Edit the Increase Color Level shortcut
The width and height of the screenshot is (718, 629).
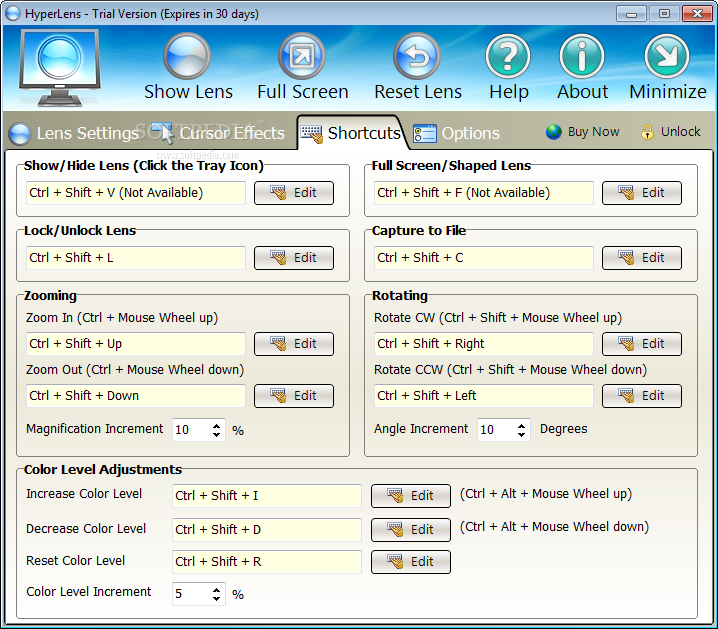(411, 496)
